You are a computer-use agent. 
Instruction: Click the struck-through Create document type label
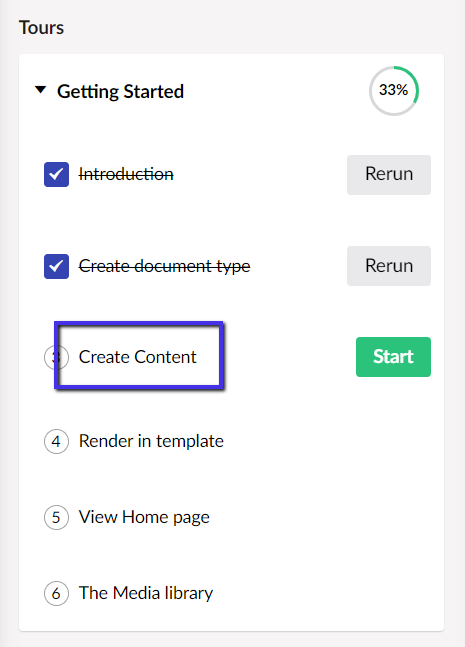coord(164,266)
